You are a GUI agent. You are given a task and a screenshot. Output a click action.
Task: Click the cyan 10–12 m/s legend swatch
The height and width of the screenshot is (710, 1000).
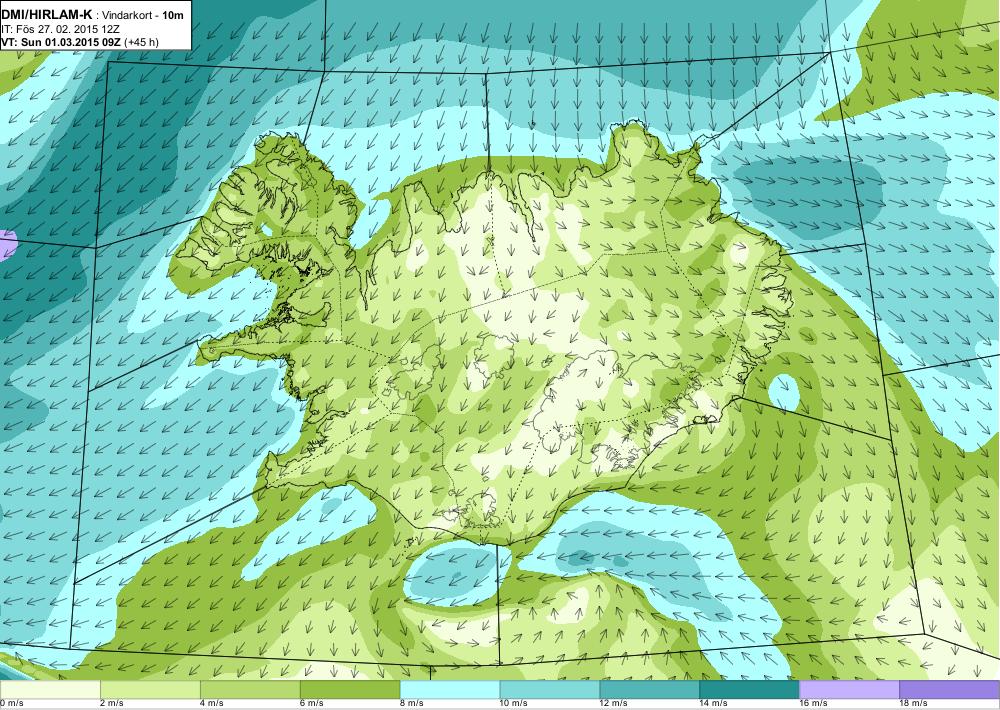tap(550, 690)
